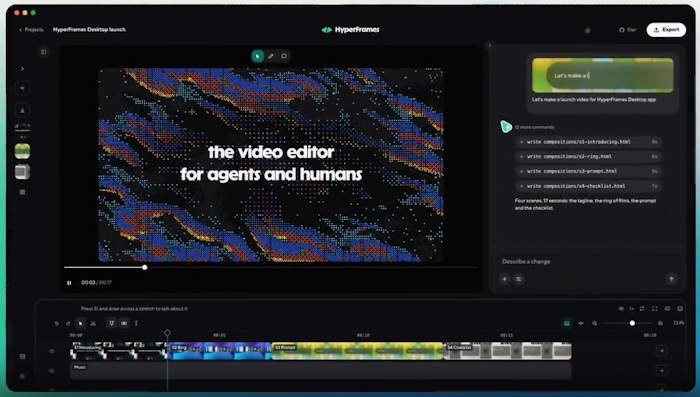Select the comment bubble tool above preview
The image size is (700, 397).
[x=284, y=56]
